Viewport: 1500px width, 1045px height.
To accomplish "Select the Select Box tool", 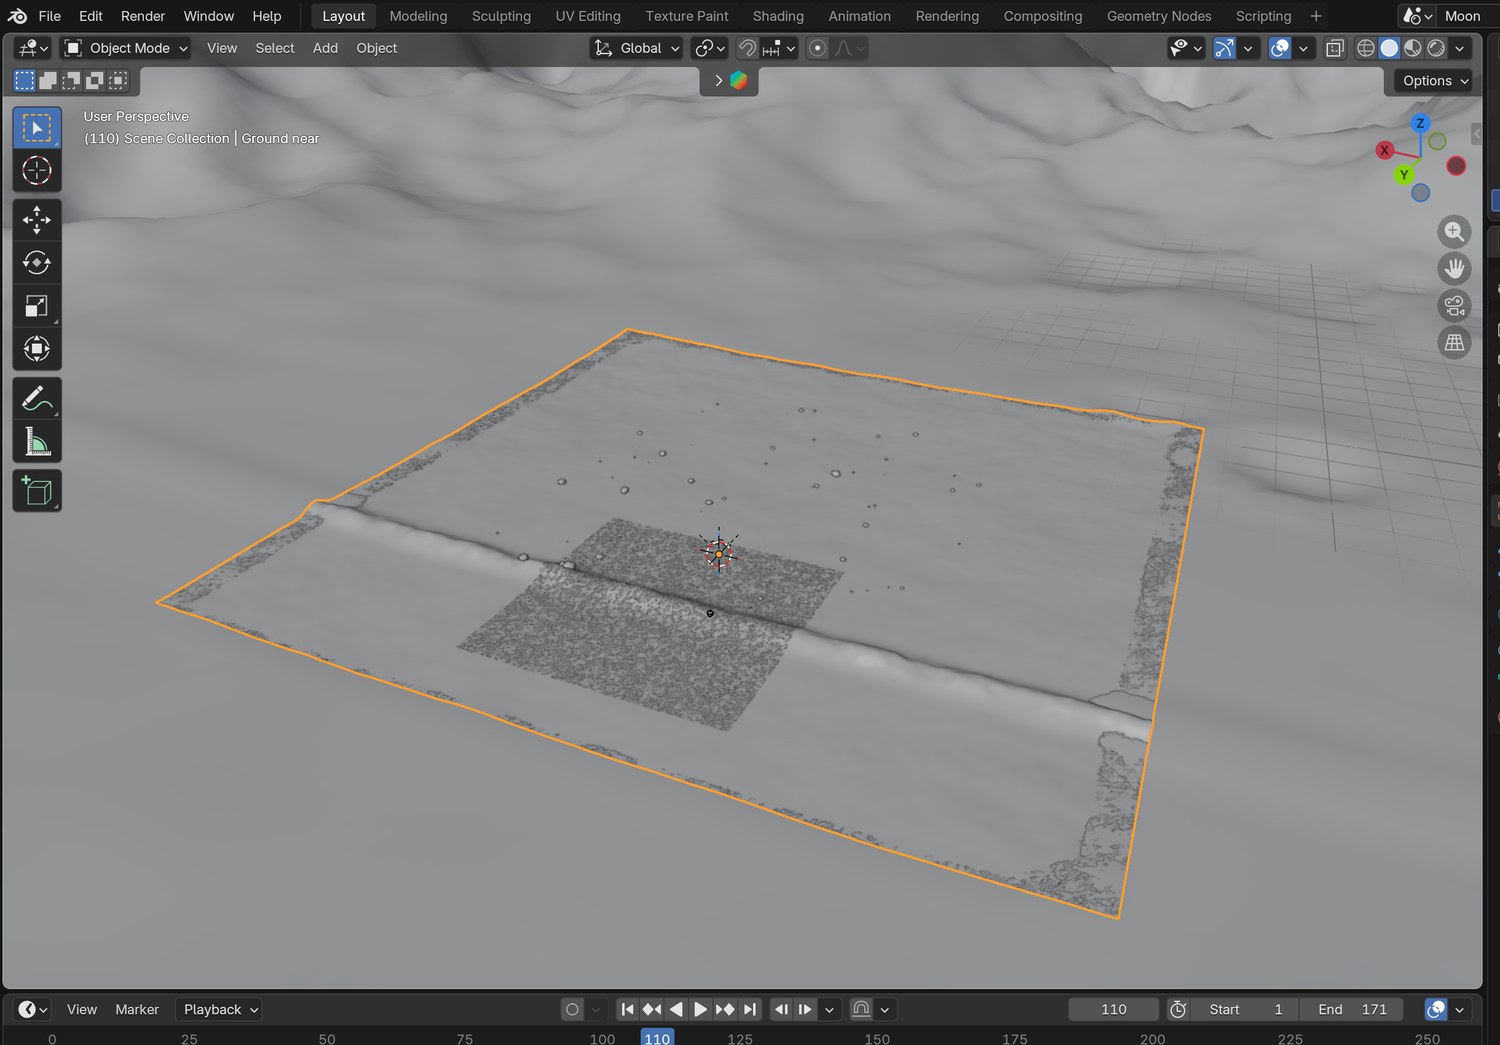I will click(x=37, y=128).
